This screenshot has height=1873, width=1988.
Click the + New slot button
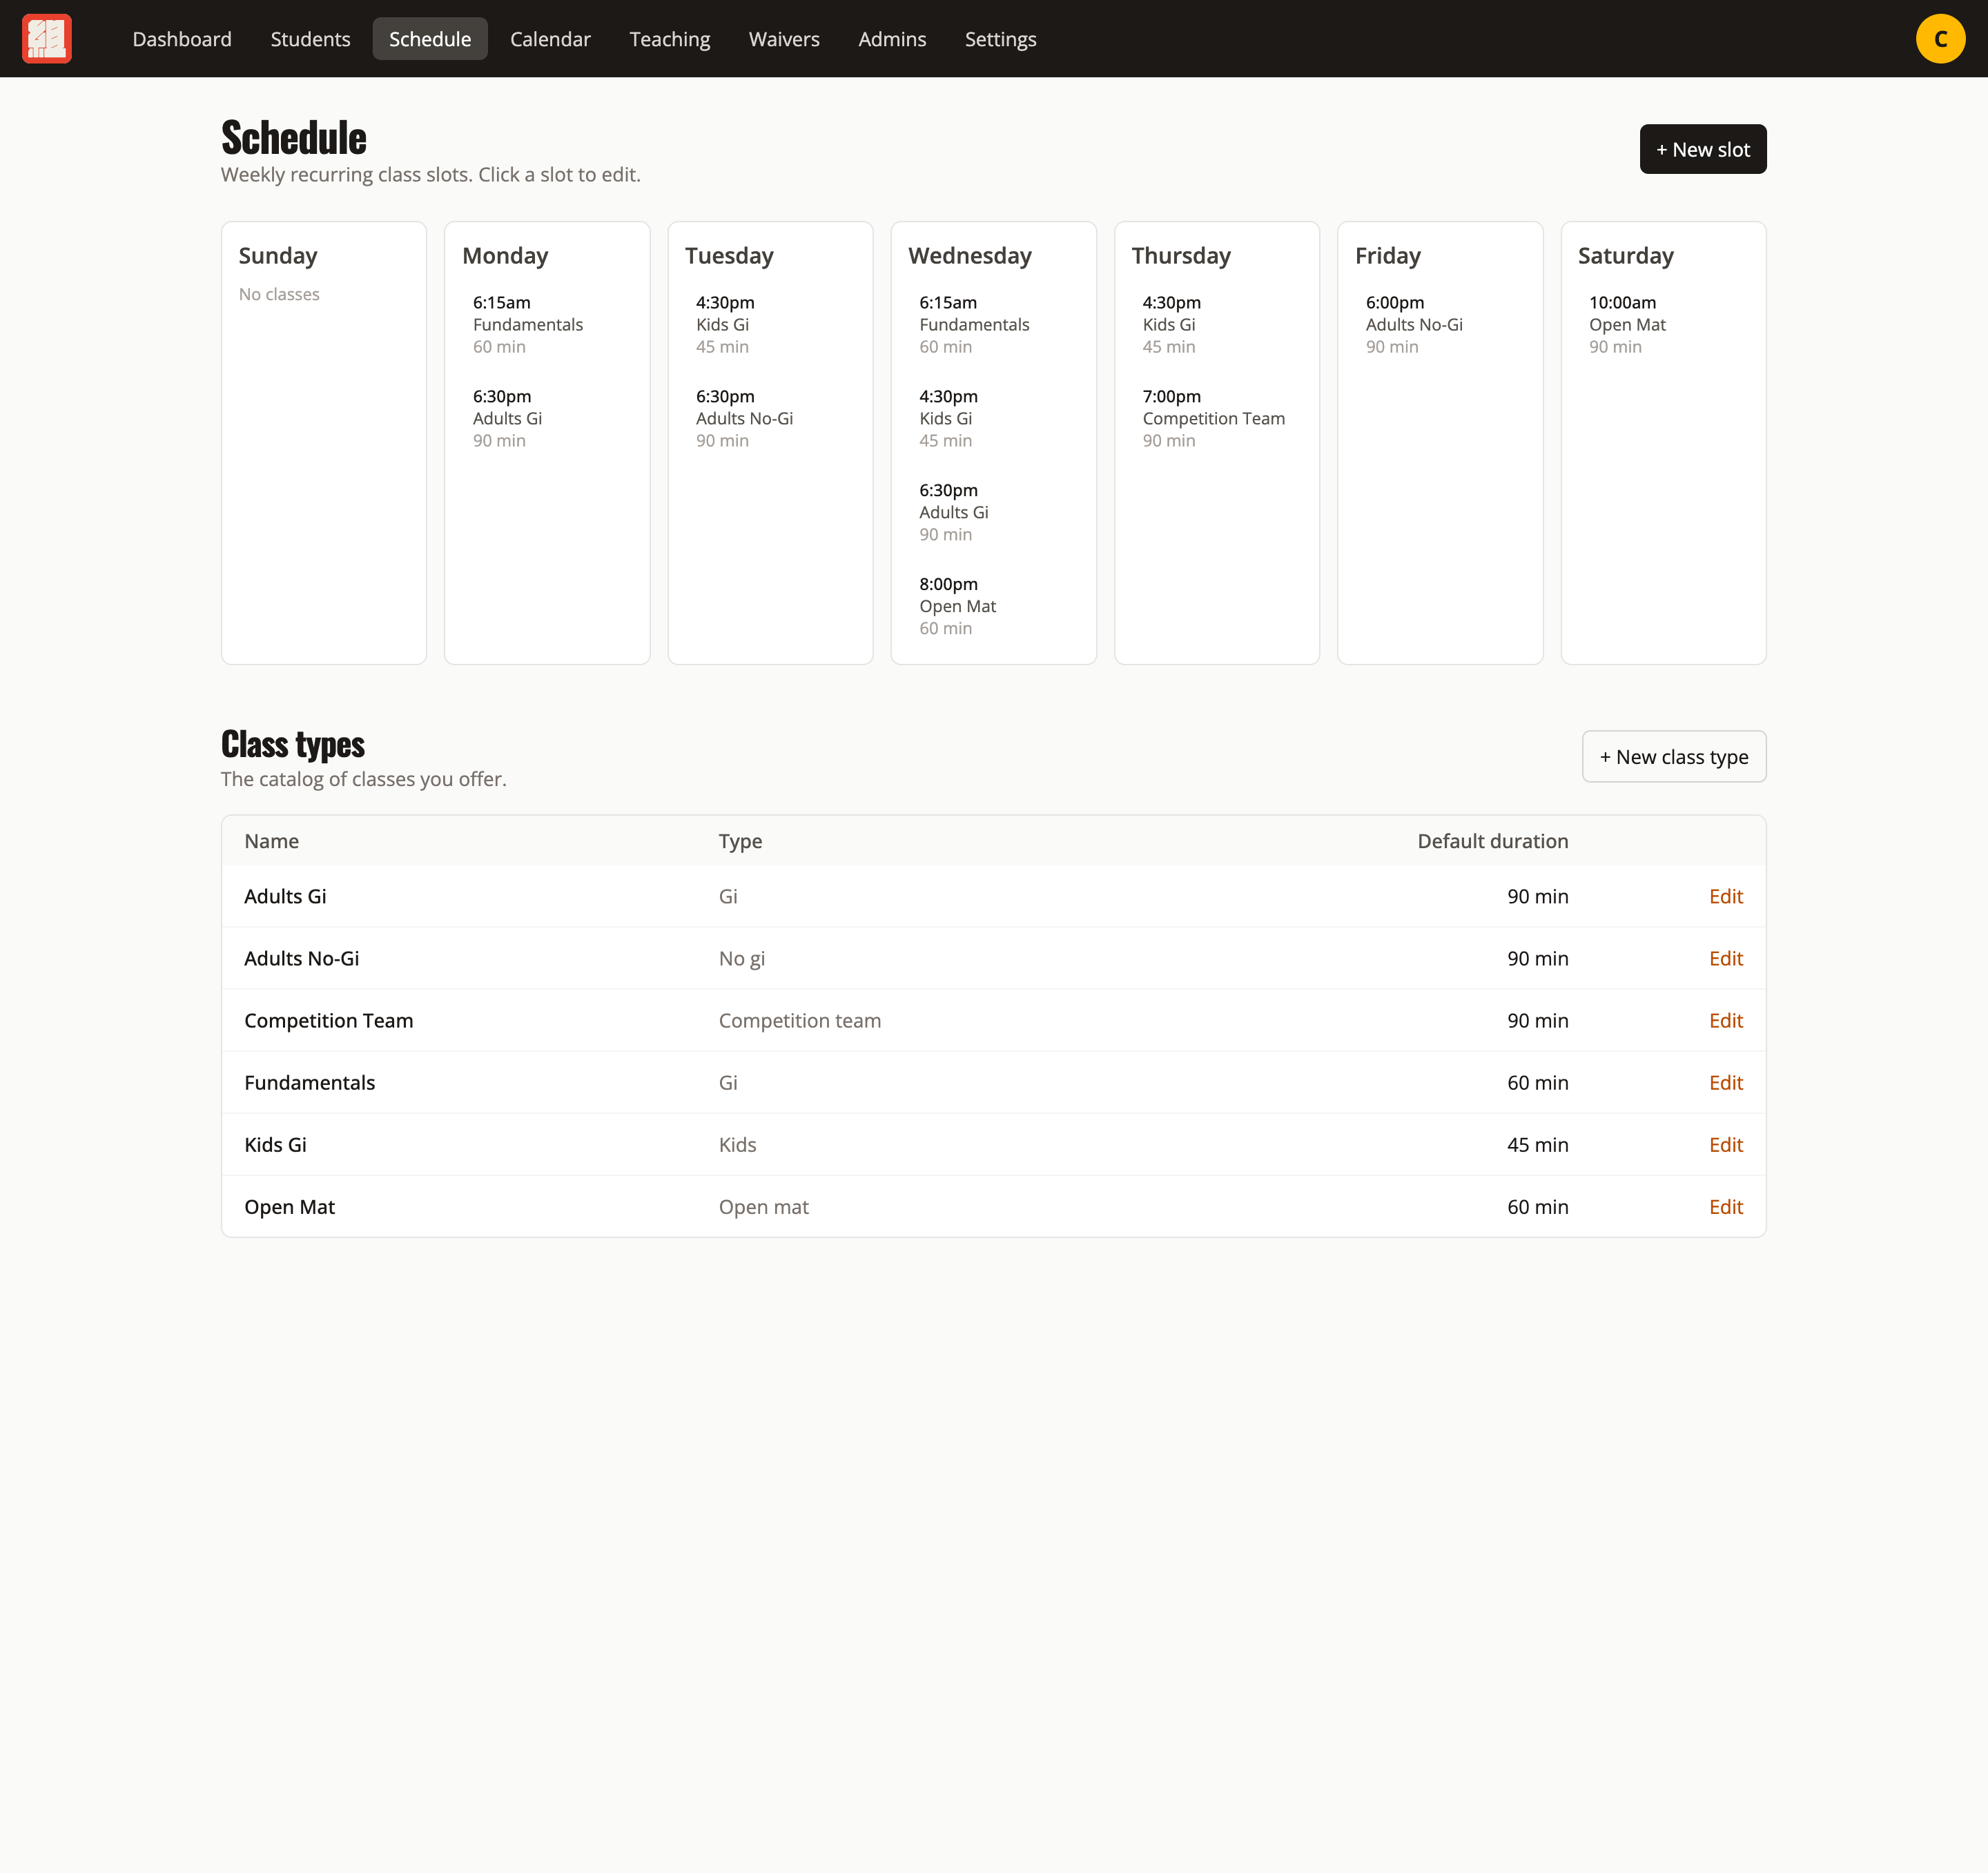(1702, 149)
